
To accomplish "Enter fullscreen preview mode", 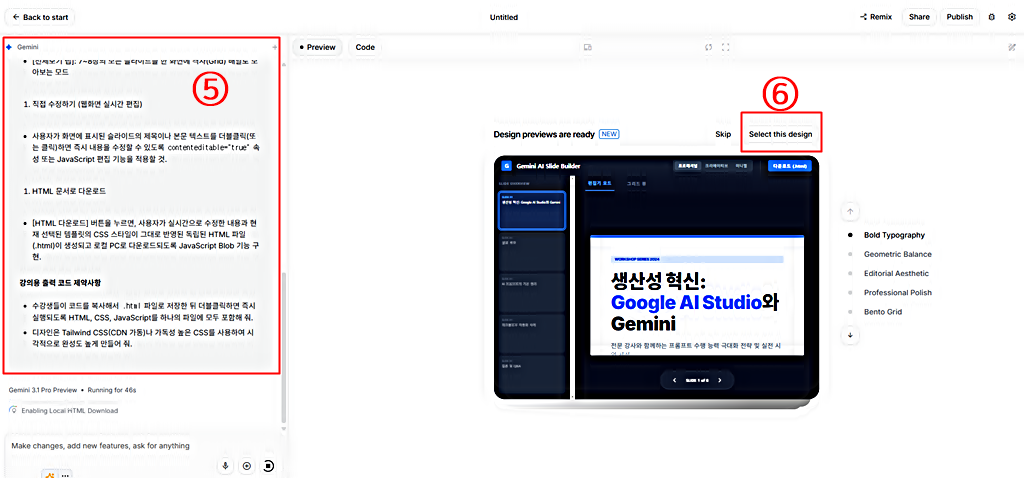I will point(726,47).
